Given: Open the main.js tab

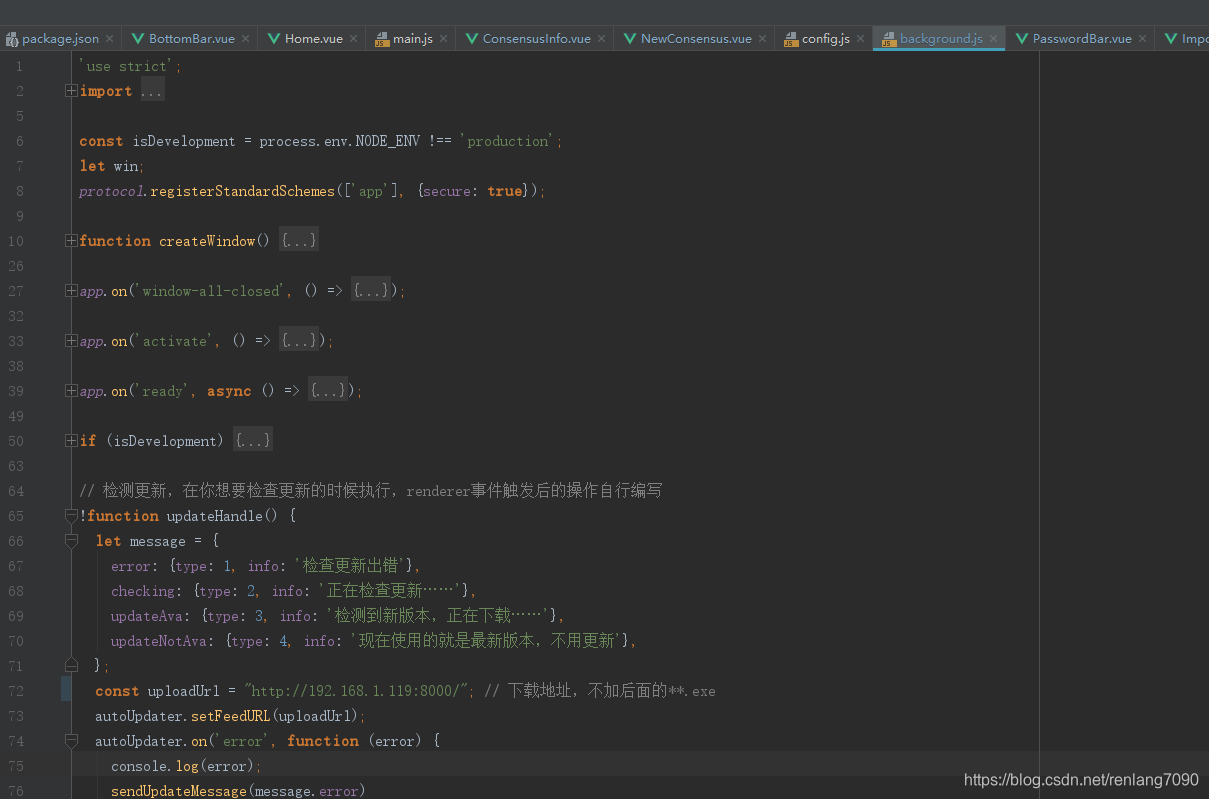Looking at the screenshot, I should 413,39.
